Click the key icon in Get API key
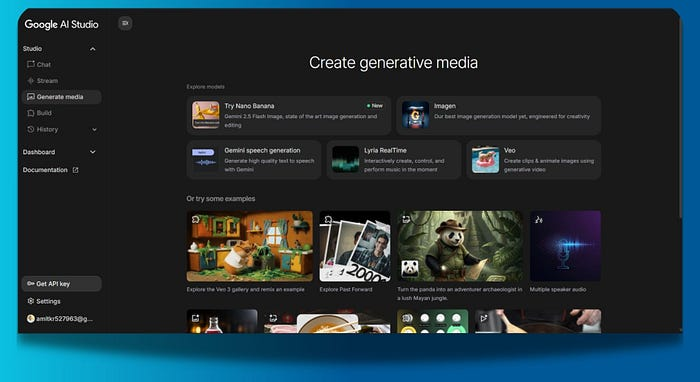Viewport: 700px width, 382px height. click(30, 284)
